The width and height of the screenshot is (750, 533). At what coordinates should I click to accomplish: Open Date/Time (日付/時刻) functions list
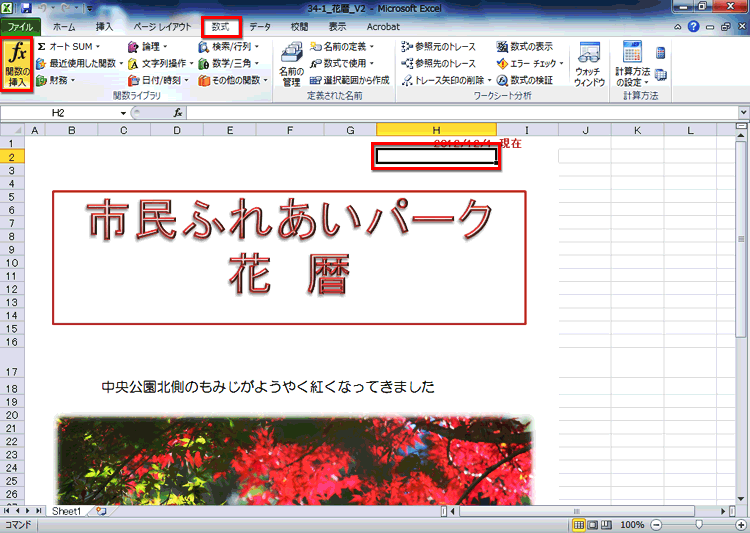159,80
